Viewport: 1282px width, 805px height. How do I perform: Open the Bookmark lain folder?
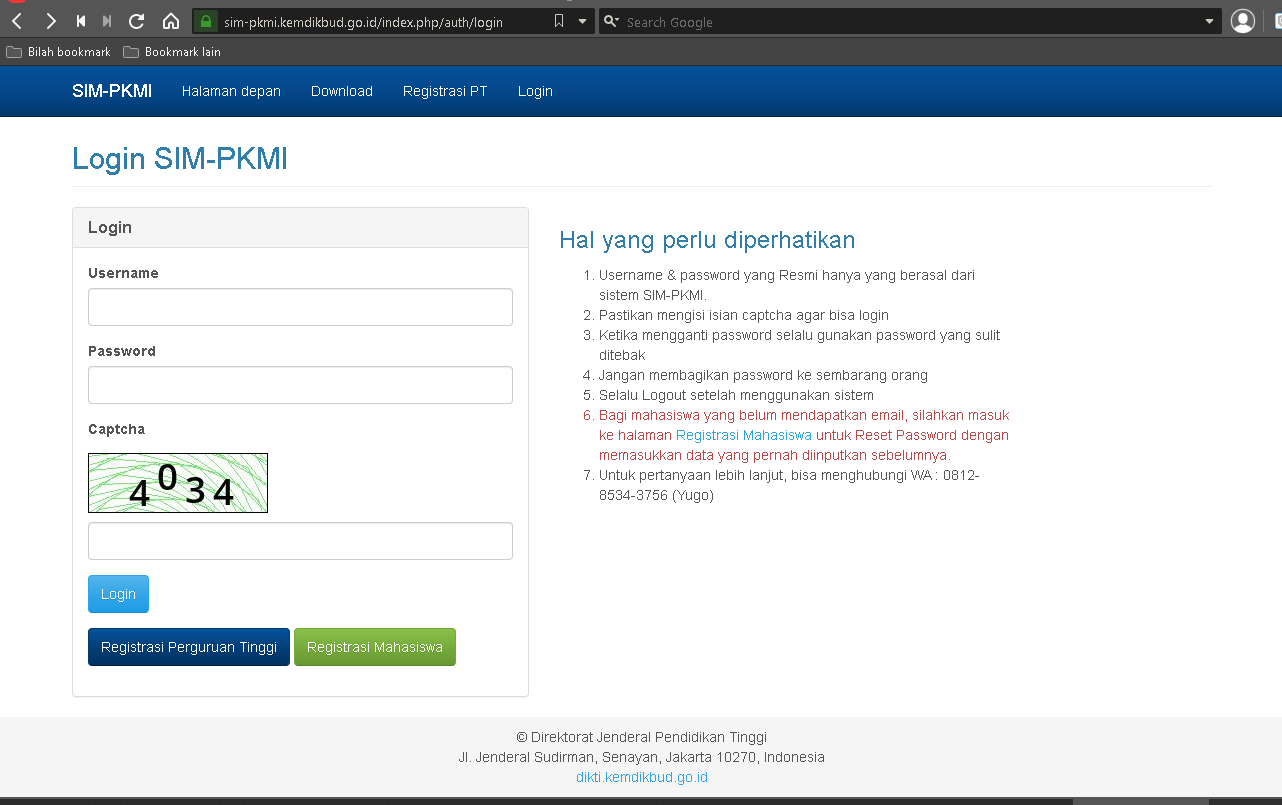point(172,51)
